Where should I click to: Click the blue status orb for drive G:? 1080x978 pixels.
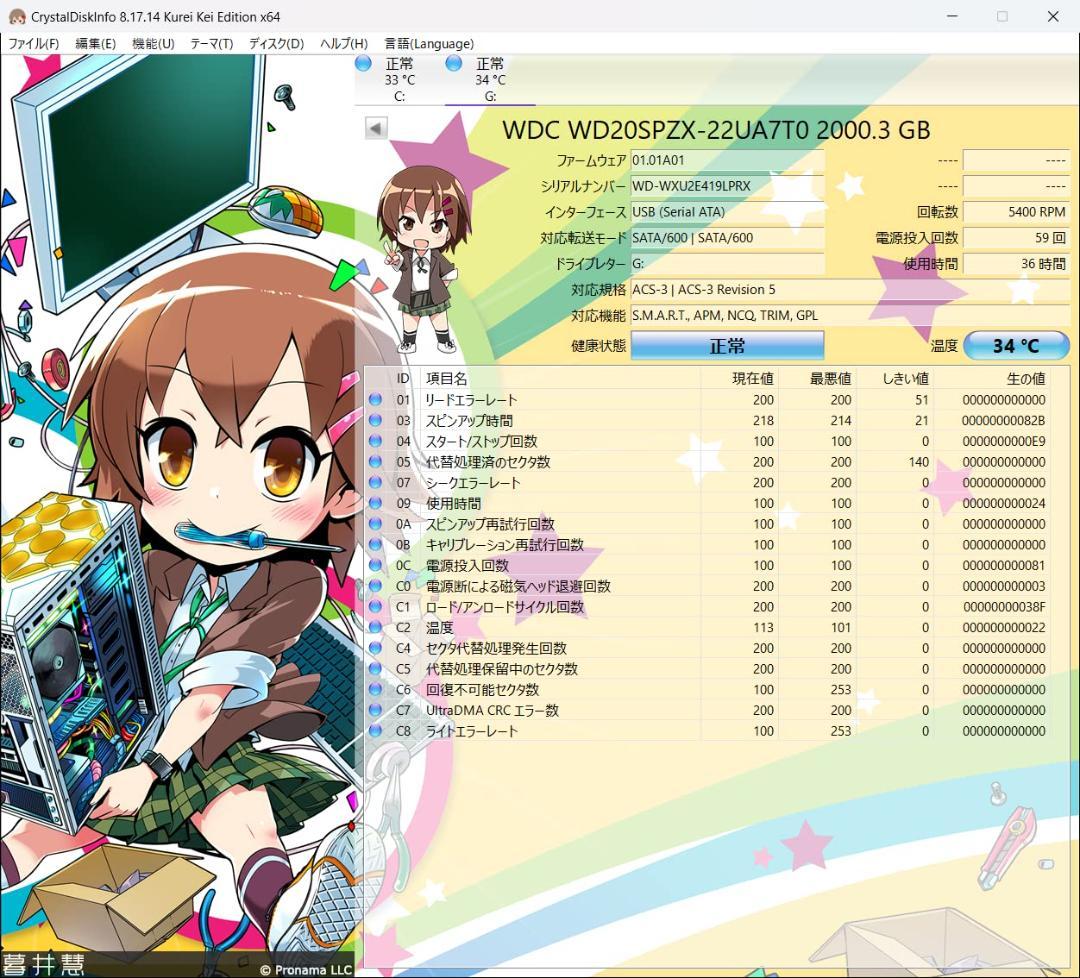454,64
